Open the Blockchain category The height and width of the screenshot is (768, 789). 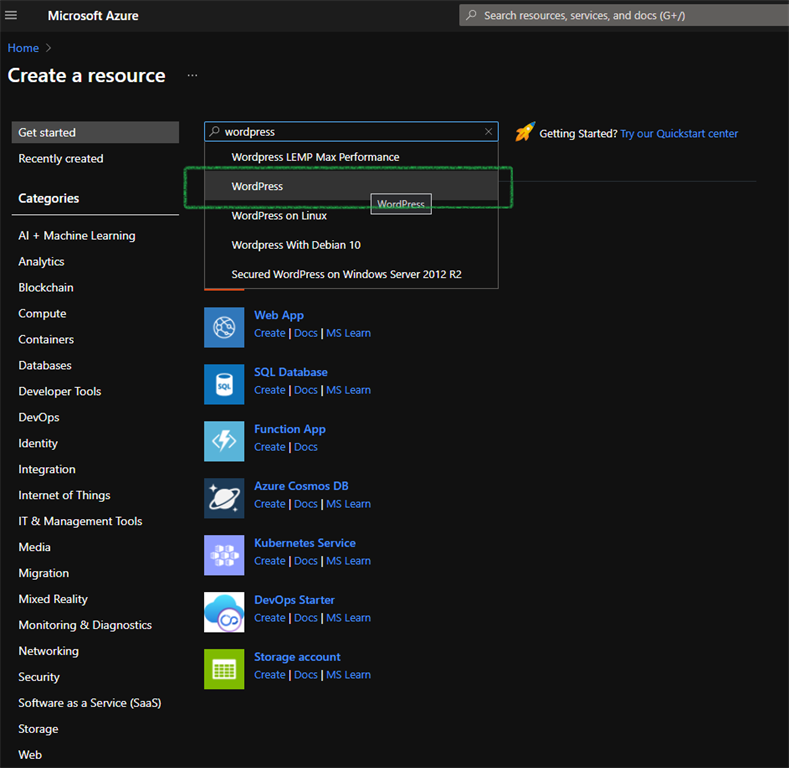click(x=46, y=287)
